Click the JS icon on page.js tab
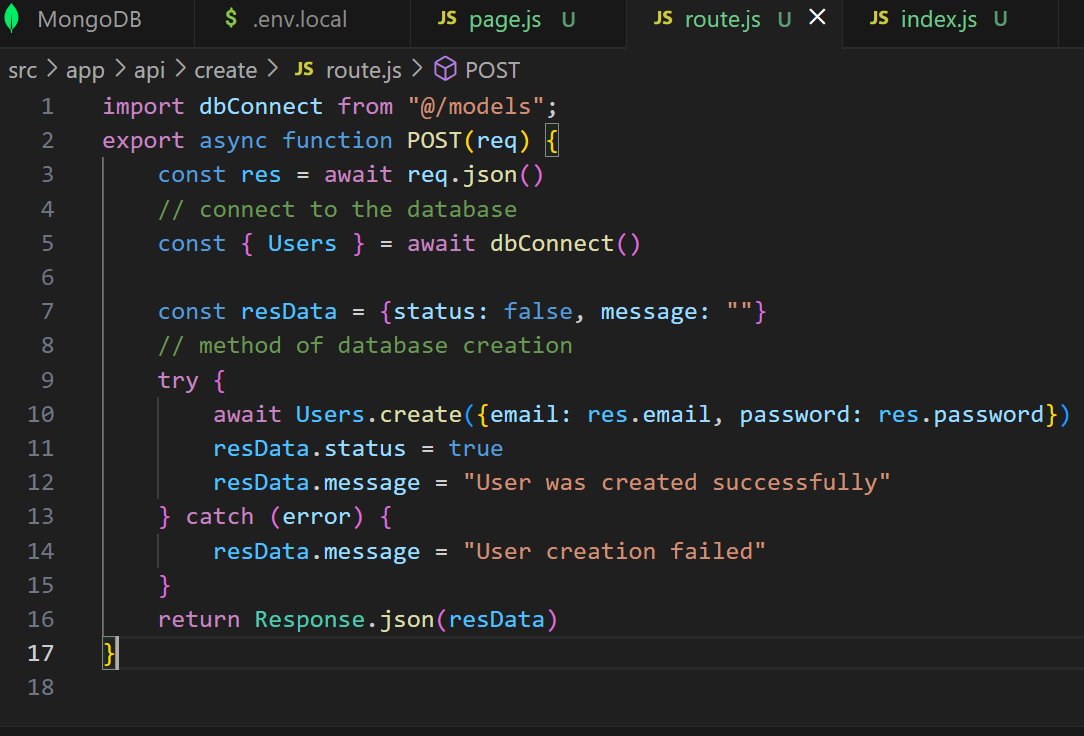Screen dimensions: 1084x736 (448, 17)
